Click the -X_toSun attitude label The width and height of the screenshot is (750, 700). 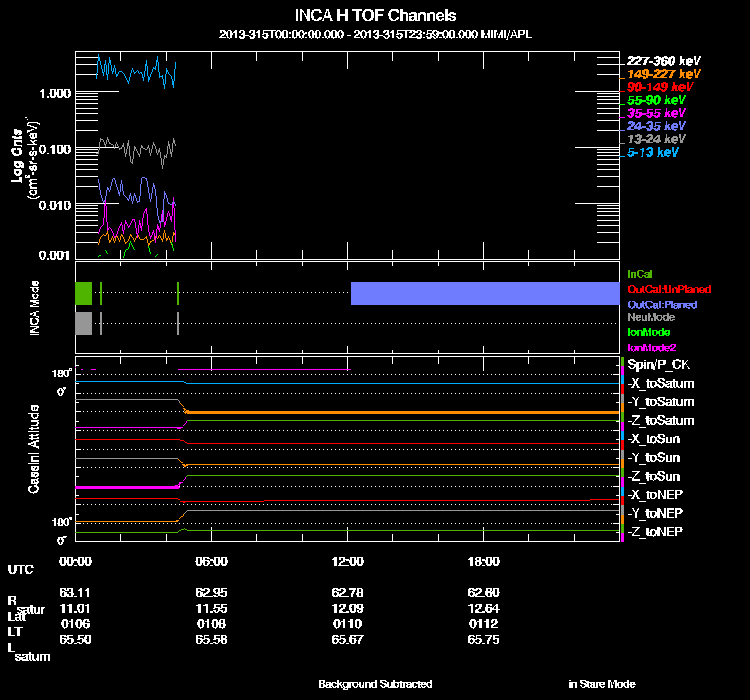[653, 439]
